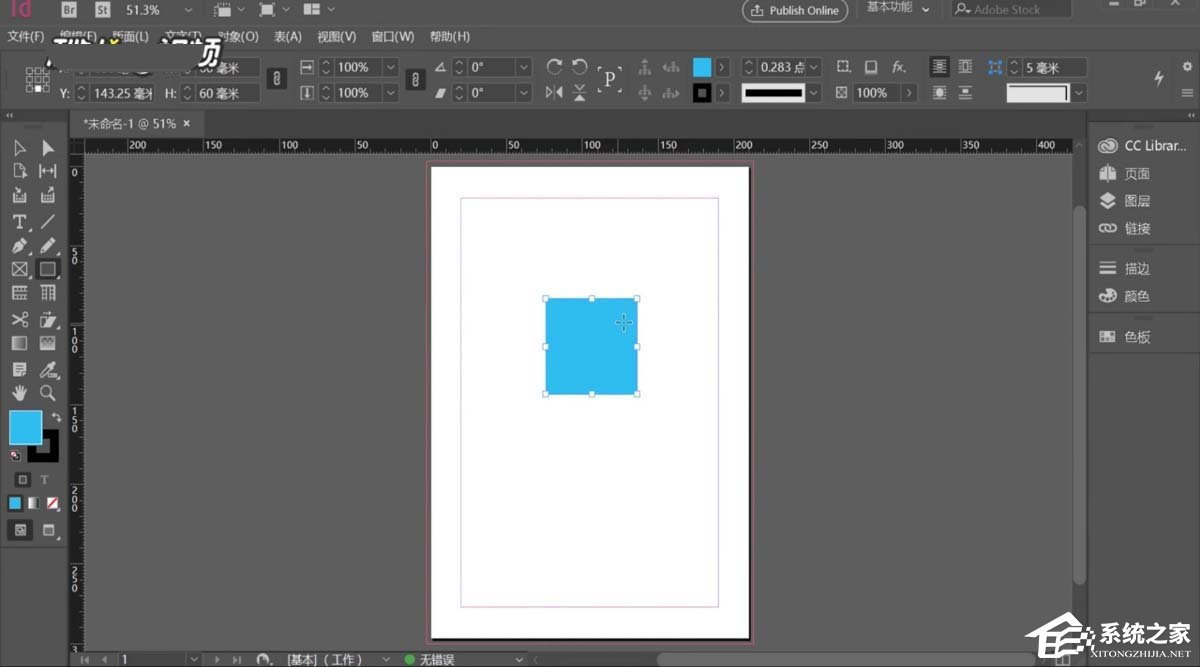Toggle constrain proportions for width and height
This screenshot has width=1200, height=667.
278,79
